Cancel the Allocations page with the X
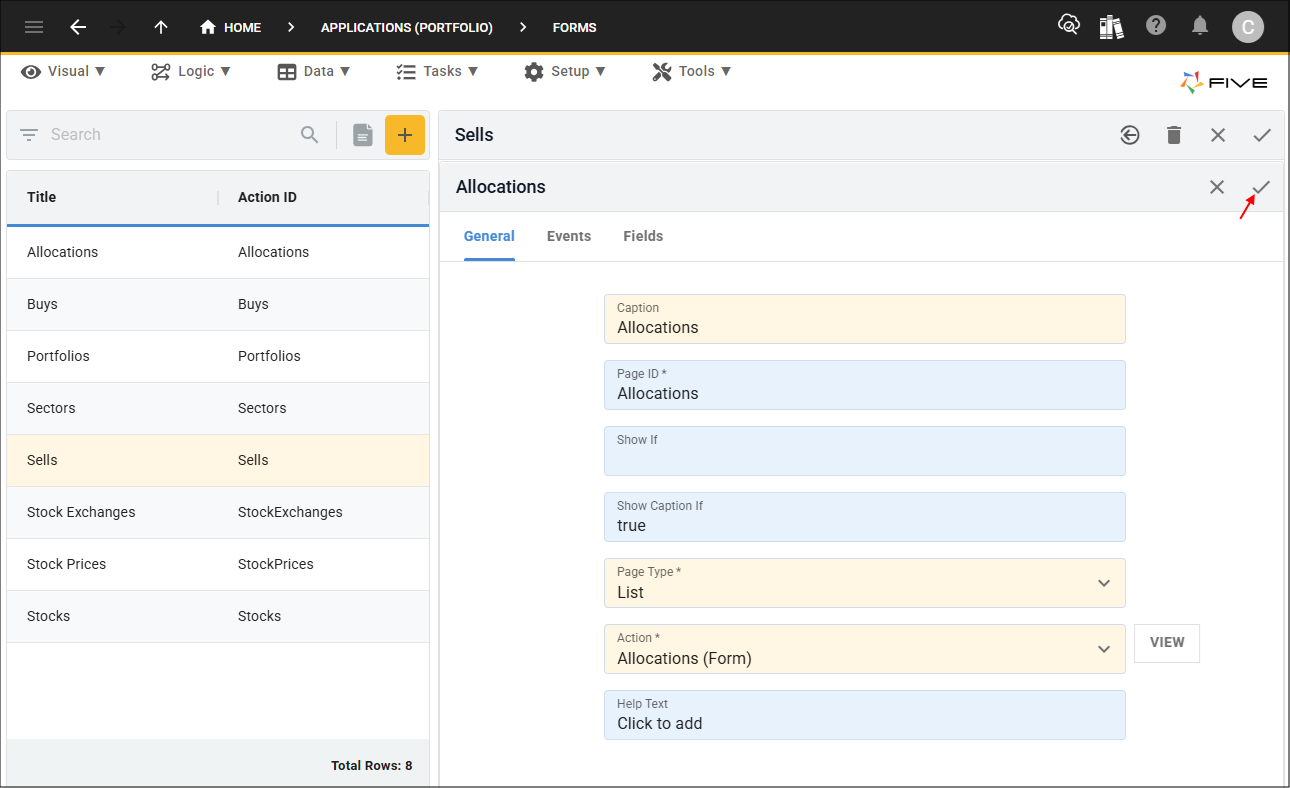Image resolution: width=1290 pixels, height=788 pixels. click(1217, 187)
